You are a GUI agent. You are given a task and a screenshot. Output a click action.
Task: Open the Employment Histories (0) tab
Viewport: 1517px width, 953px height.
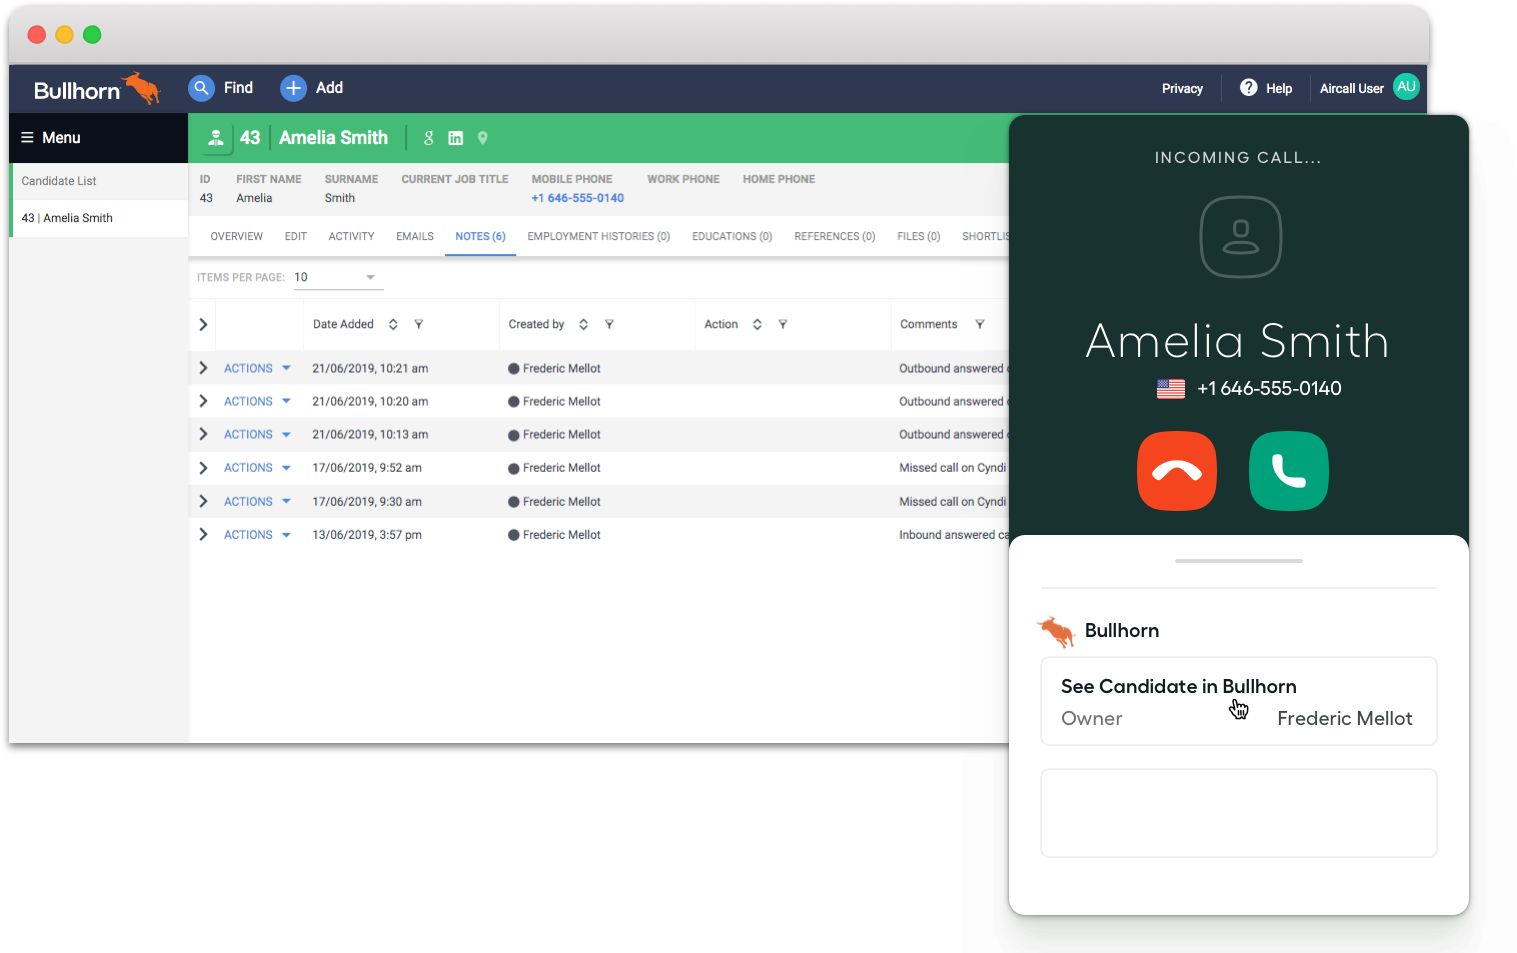coord(598,236)
